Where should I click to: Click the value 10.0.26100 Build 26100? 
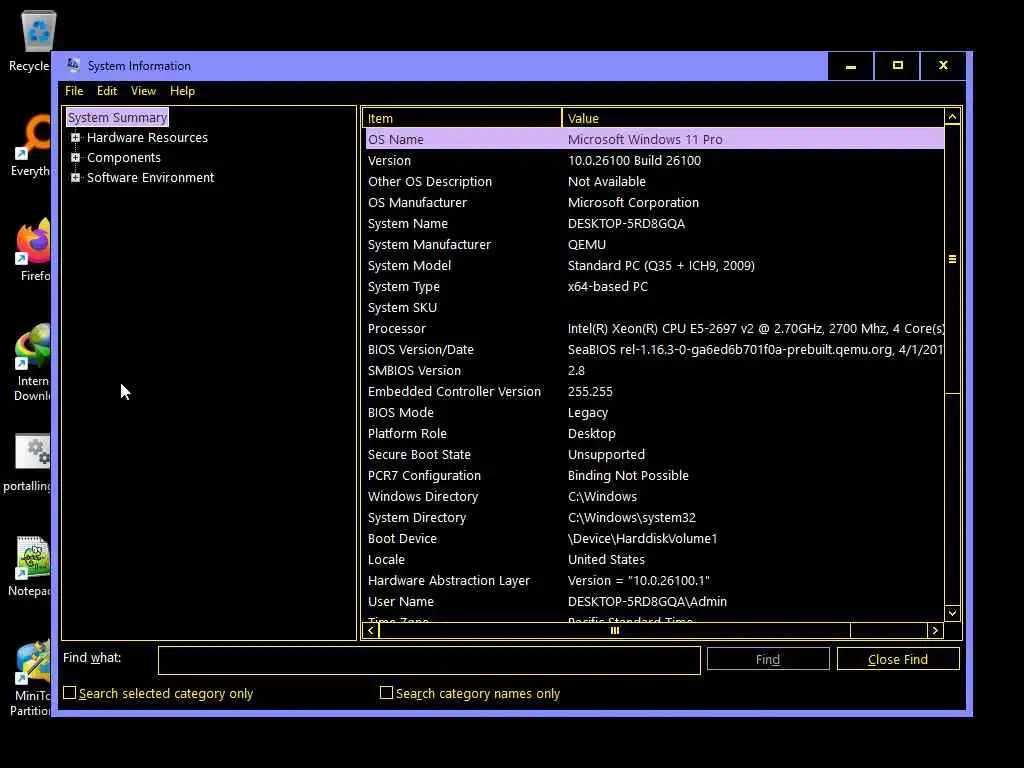pyautogui.click(x=634, y=161)
